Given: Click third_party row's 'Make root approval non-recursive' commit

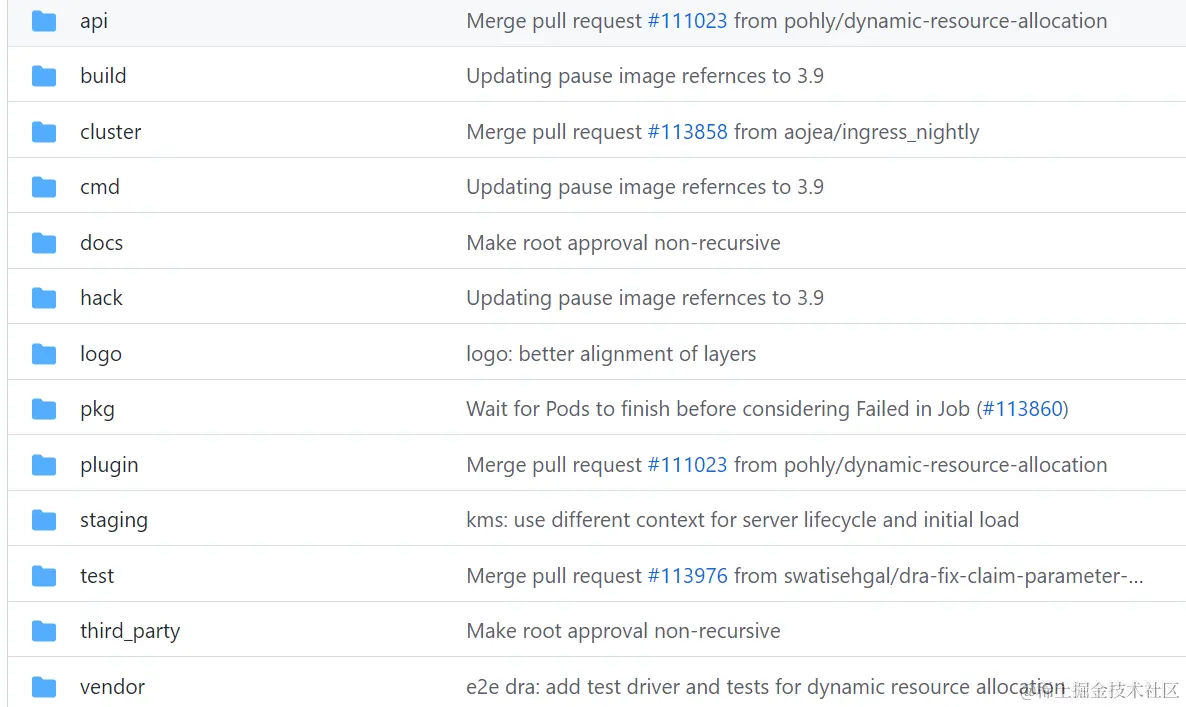Looking at the screenshot, I should pos(623,631).
